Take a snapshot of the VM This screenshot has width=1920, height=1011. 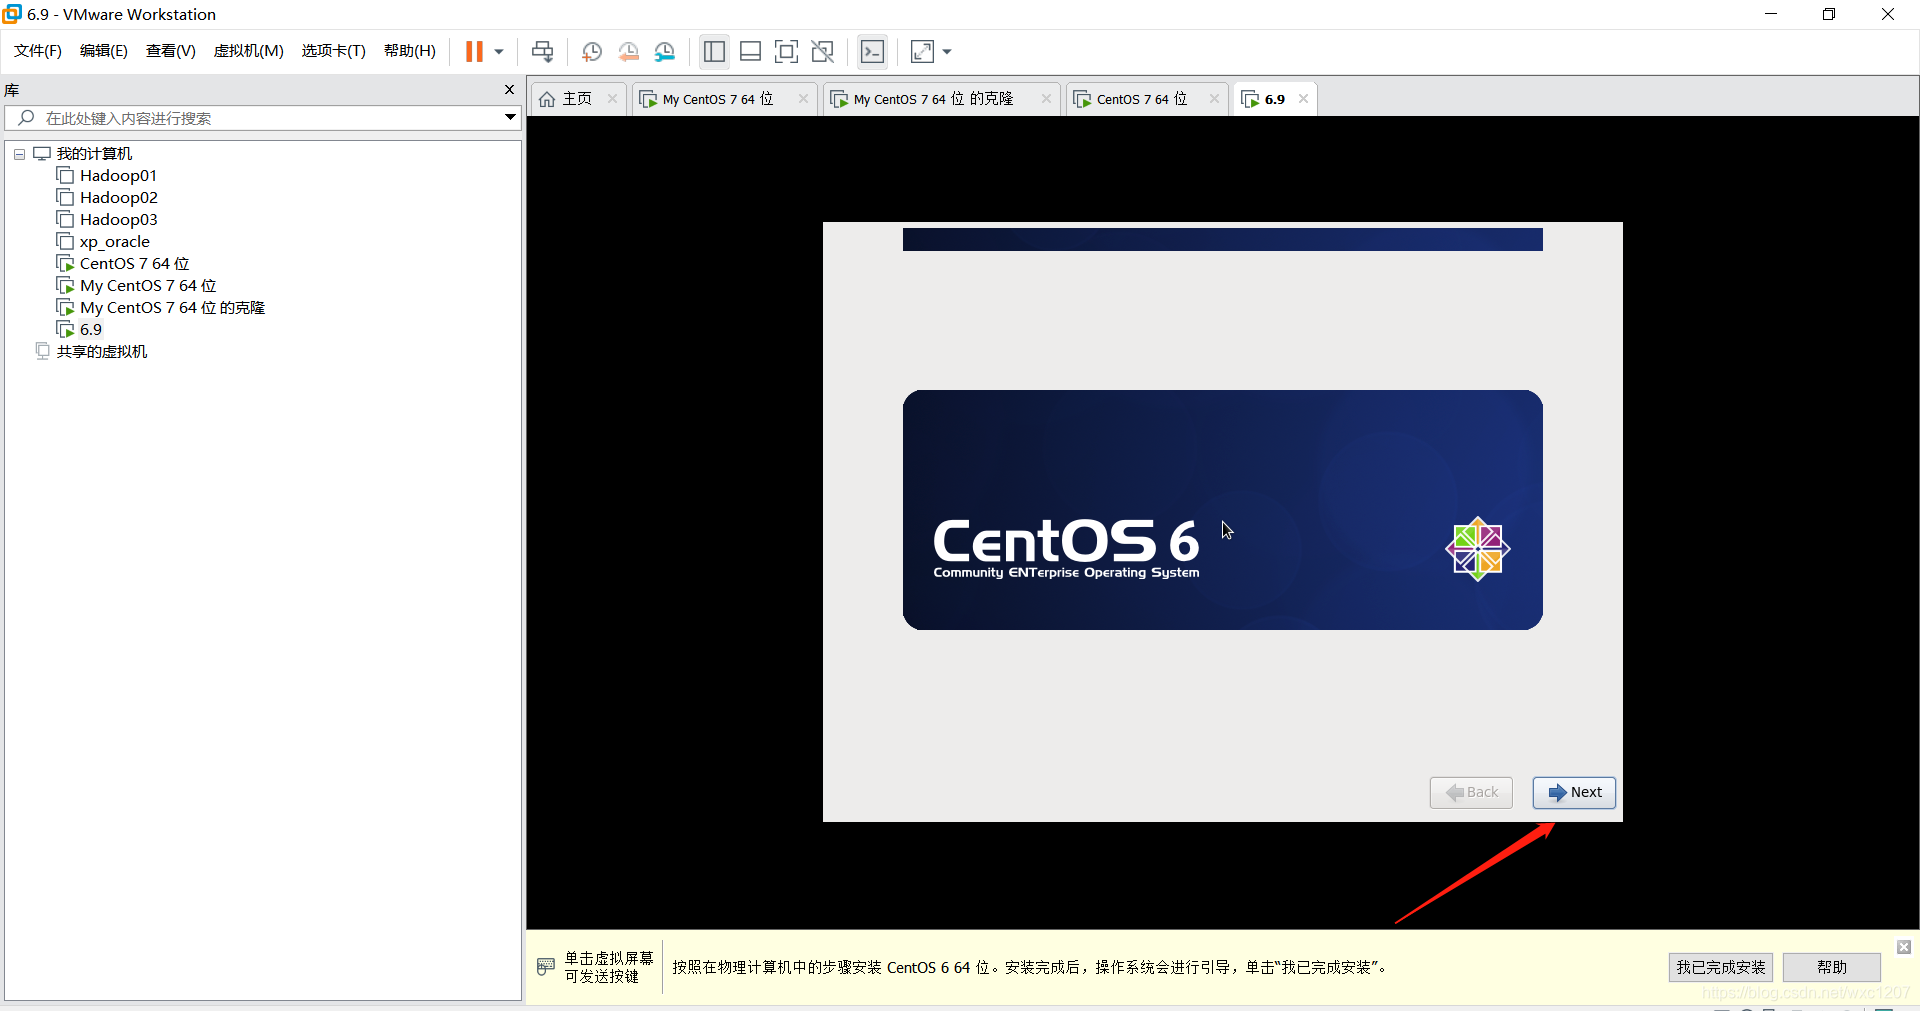[x=592, y=51]
